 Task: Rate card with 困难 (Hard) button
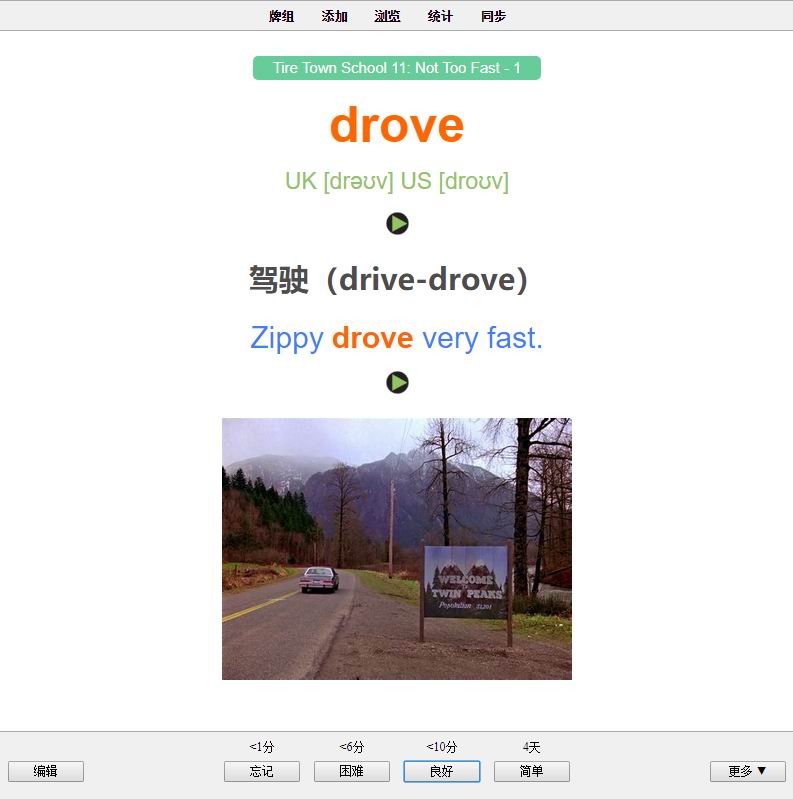[x=352, y=771]
